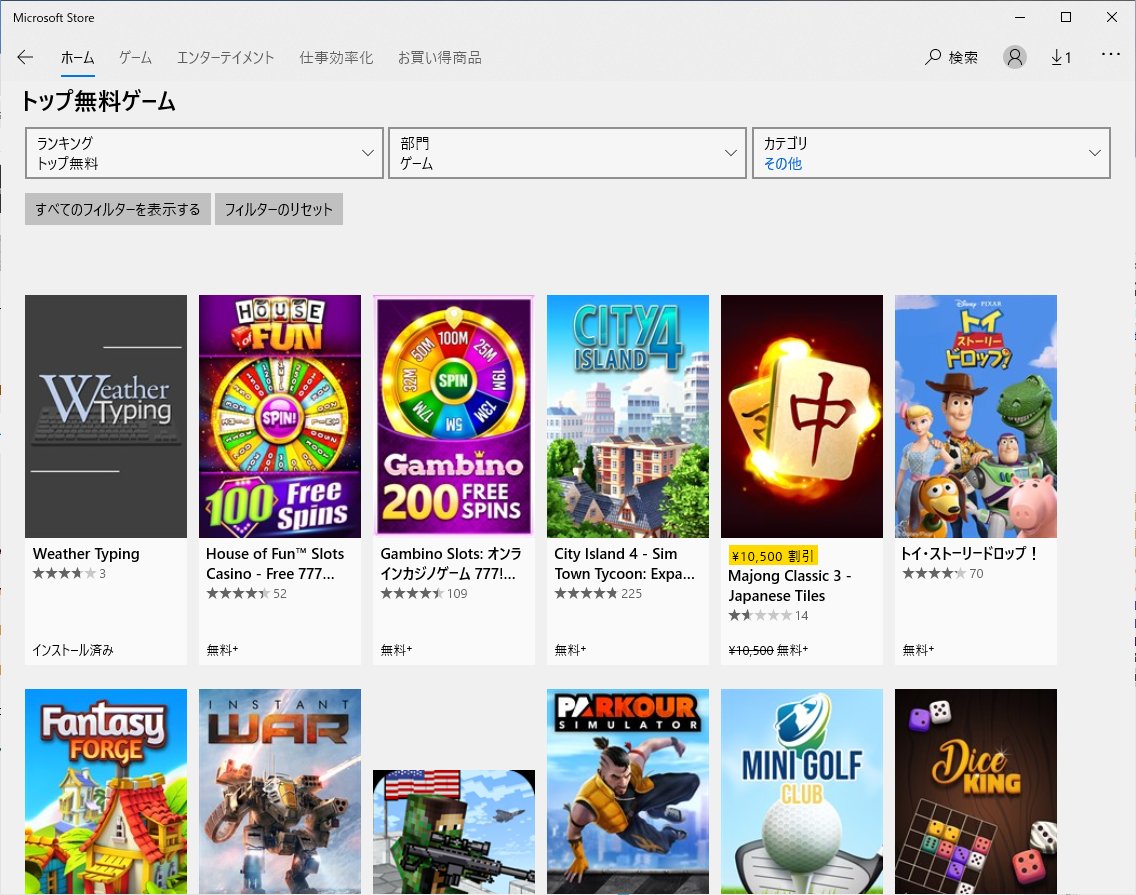Image resolution: width=1136 pixels, height=895 pixels.
Task: Click the Weather Typing title text
Action: tap(86, 554)
